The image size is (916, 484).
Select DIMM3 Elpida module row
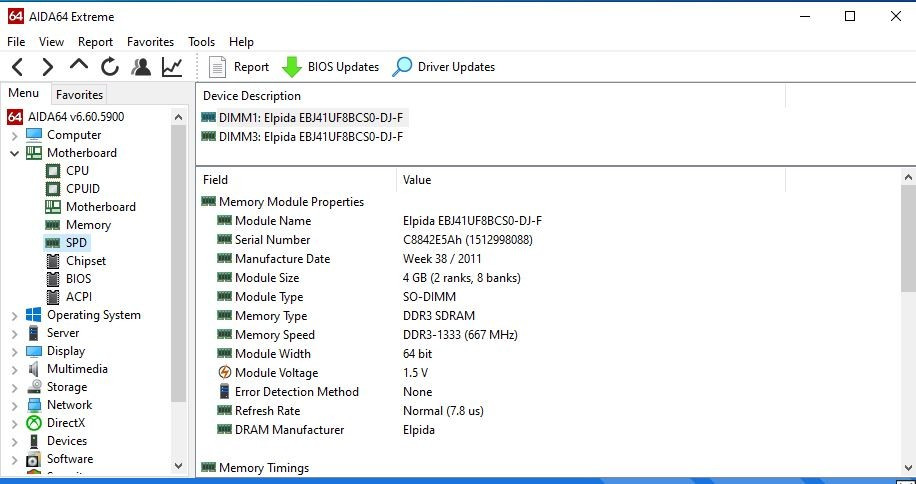(302, 137)
